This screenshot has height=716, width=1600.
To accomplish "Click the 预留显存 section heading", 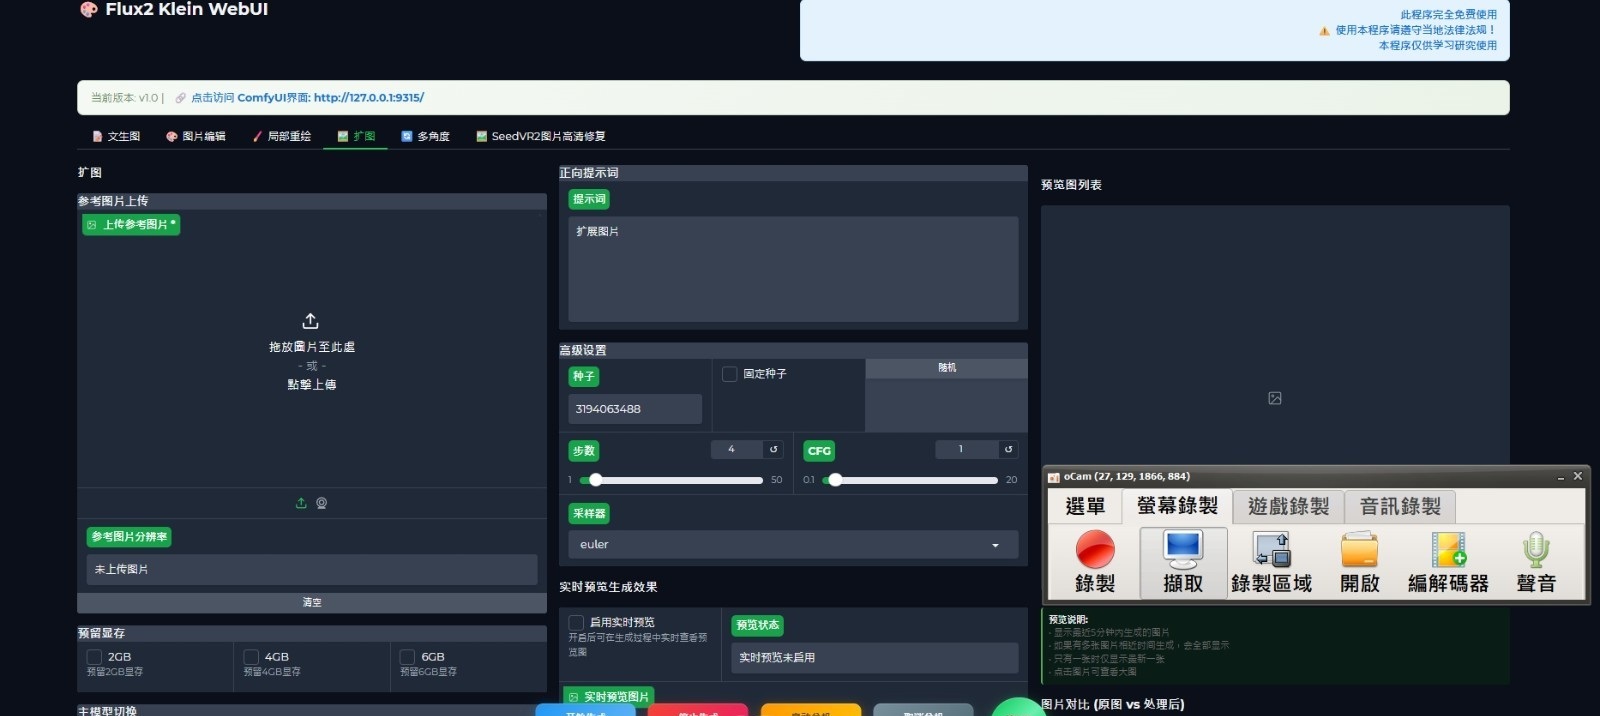I will tap(101, 634).
